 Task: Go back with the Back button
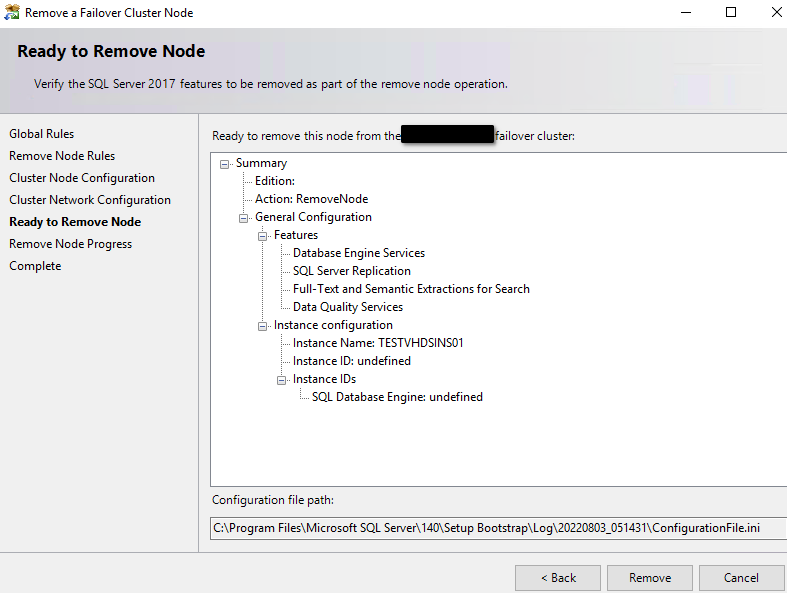558,577
